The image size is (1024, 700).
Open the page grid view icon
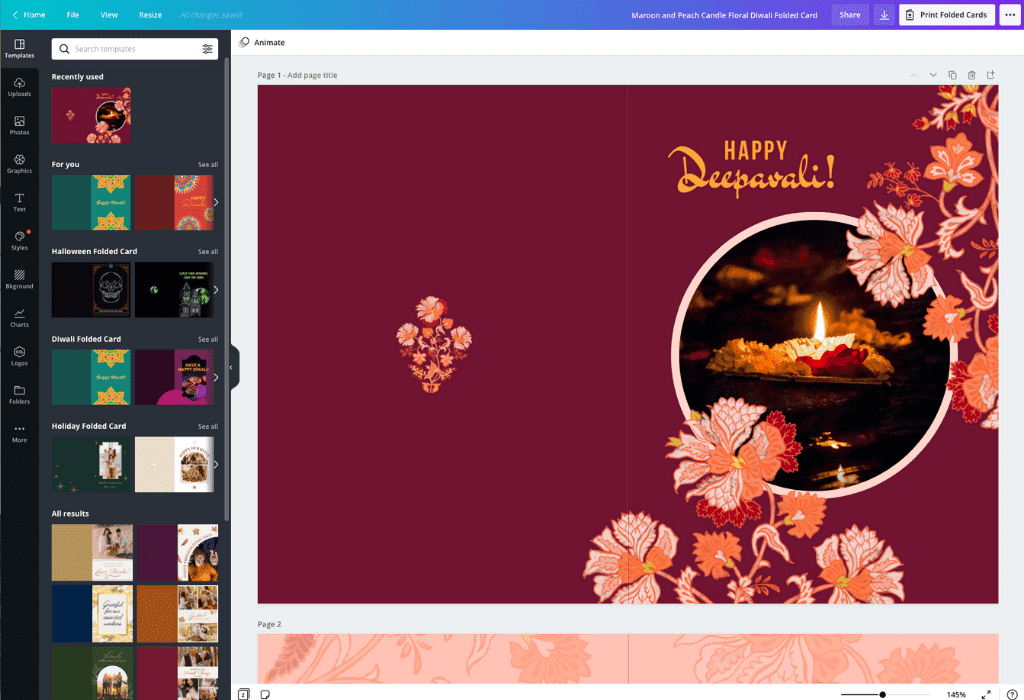point(244,694)
